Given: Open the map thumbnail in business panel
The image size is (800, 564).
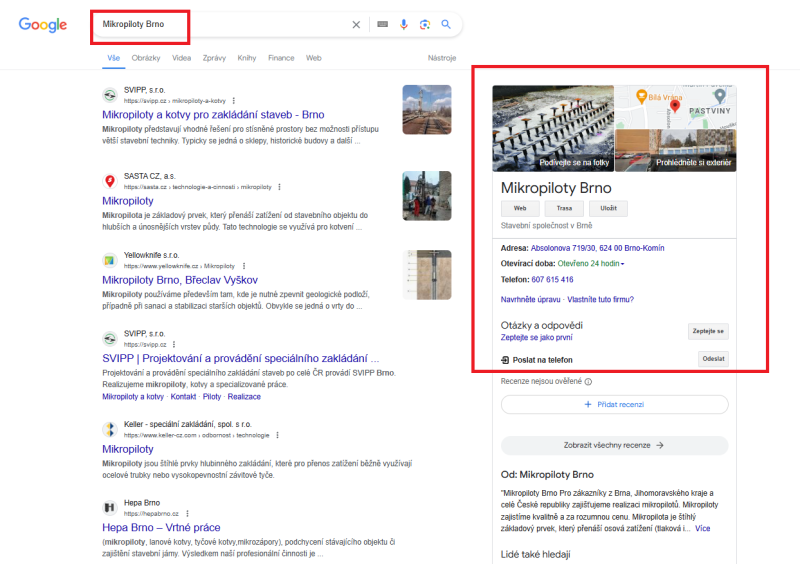Looking at the screenshot, I should click(676, 106).
